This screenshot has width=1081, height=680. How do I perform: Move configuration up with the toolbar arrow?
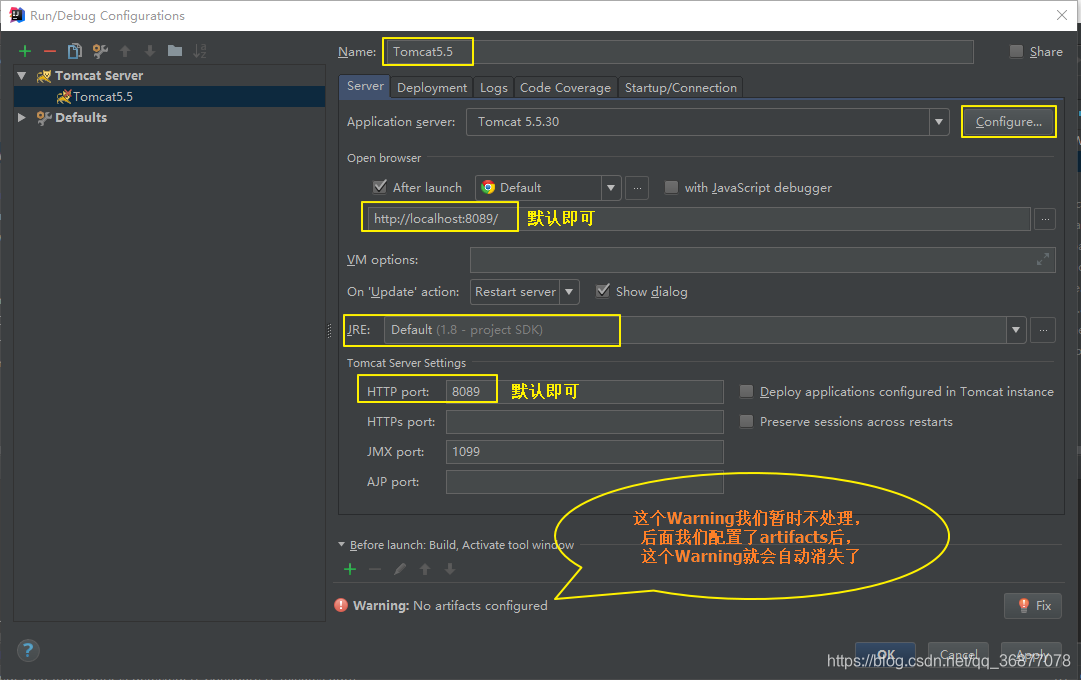125,51
